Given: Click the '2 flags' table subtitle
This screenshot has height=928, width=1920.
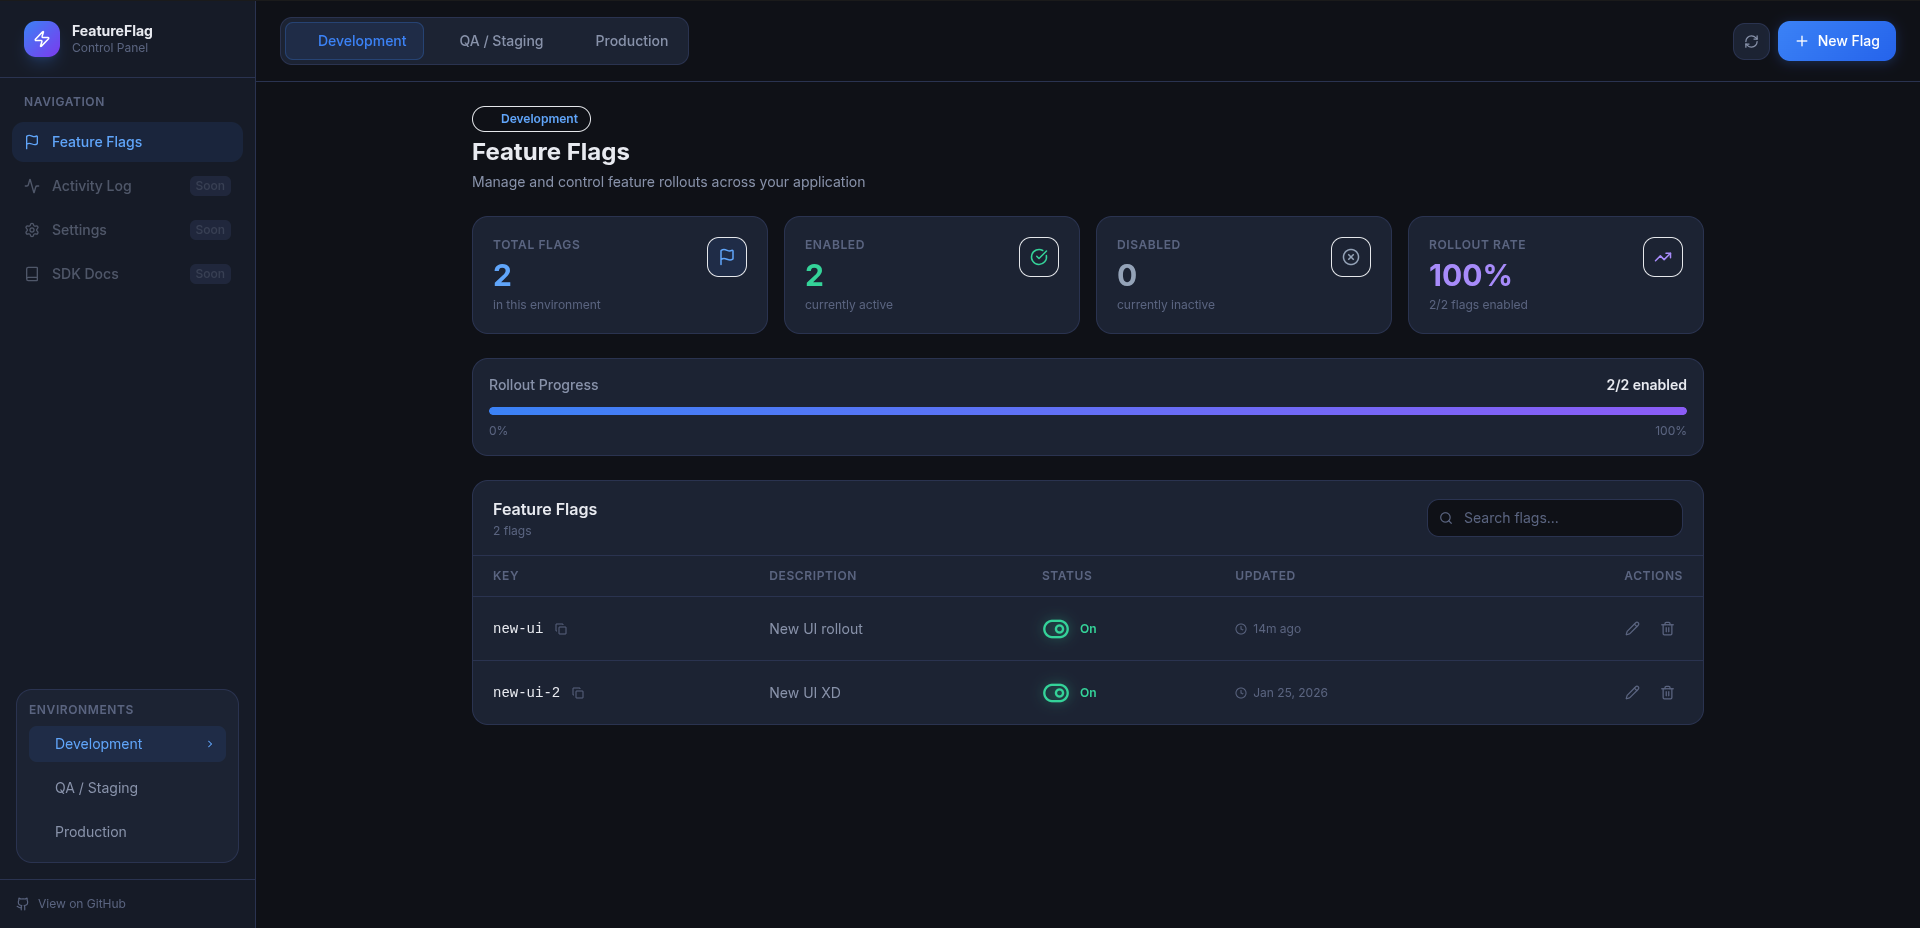Looking at the screenshot, I should [x=512, y=531].
